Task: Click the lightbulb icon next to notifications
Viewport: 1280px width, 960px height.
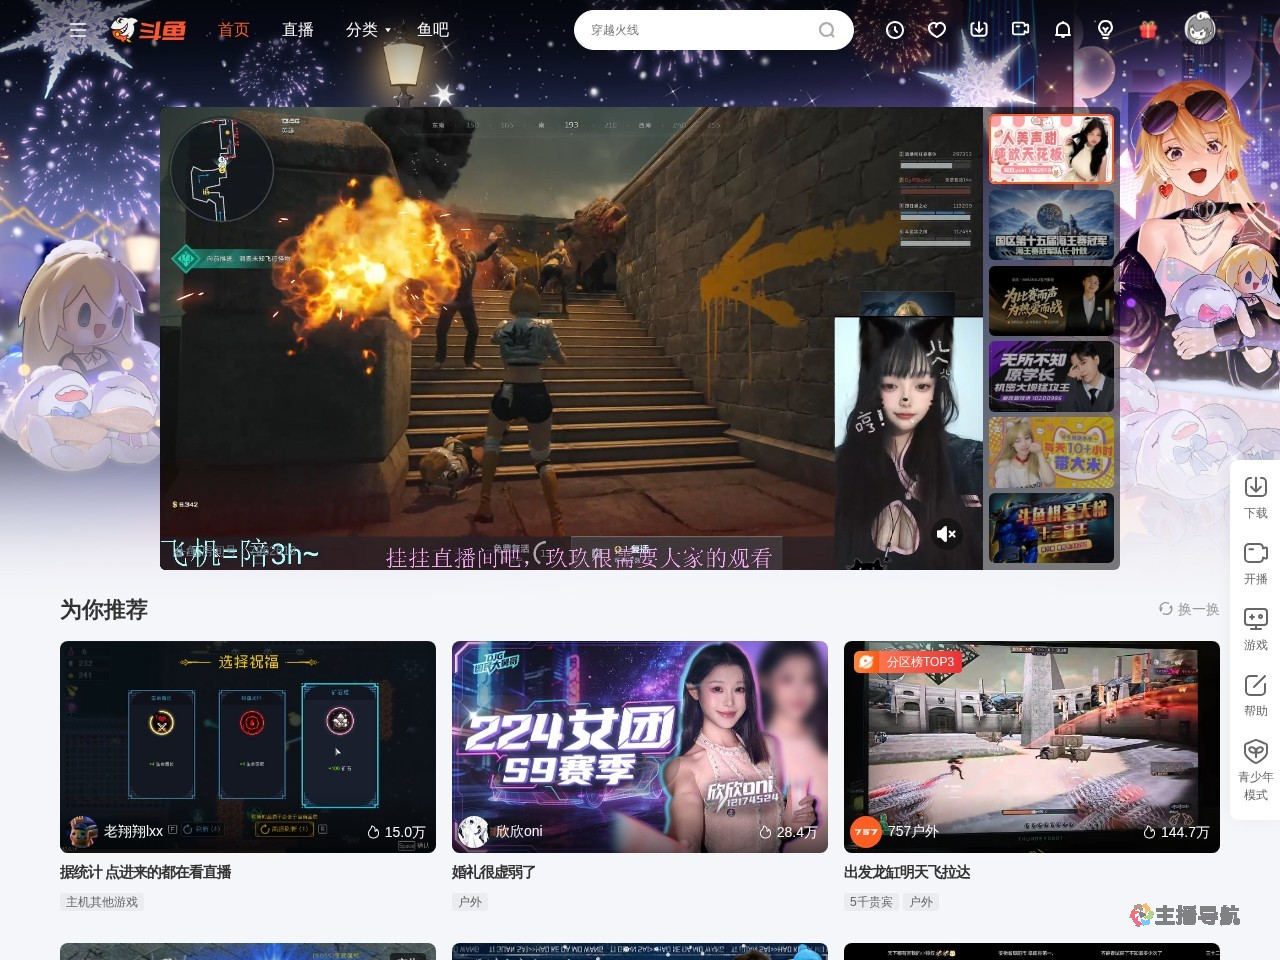Action: 1104,30
